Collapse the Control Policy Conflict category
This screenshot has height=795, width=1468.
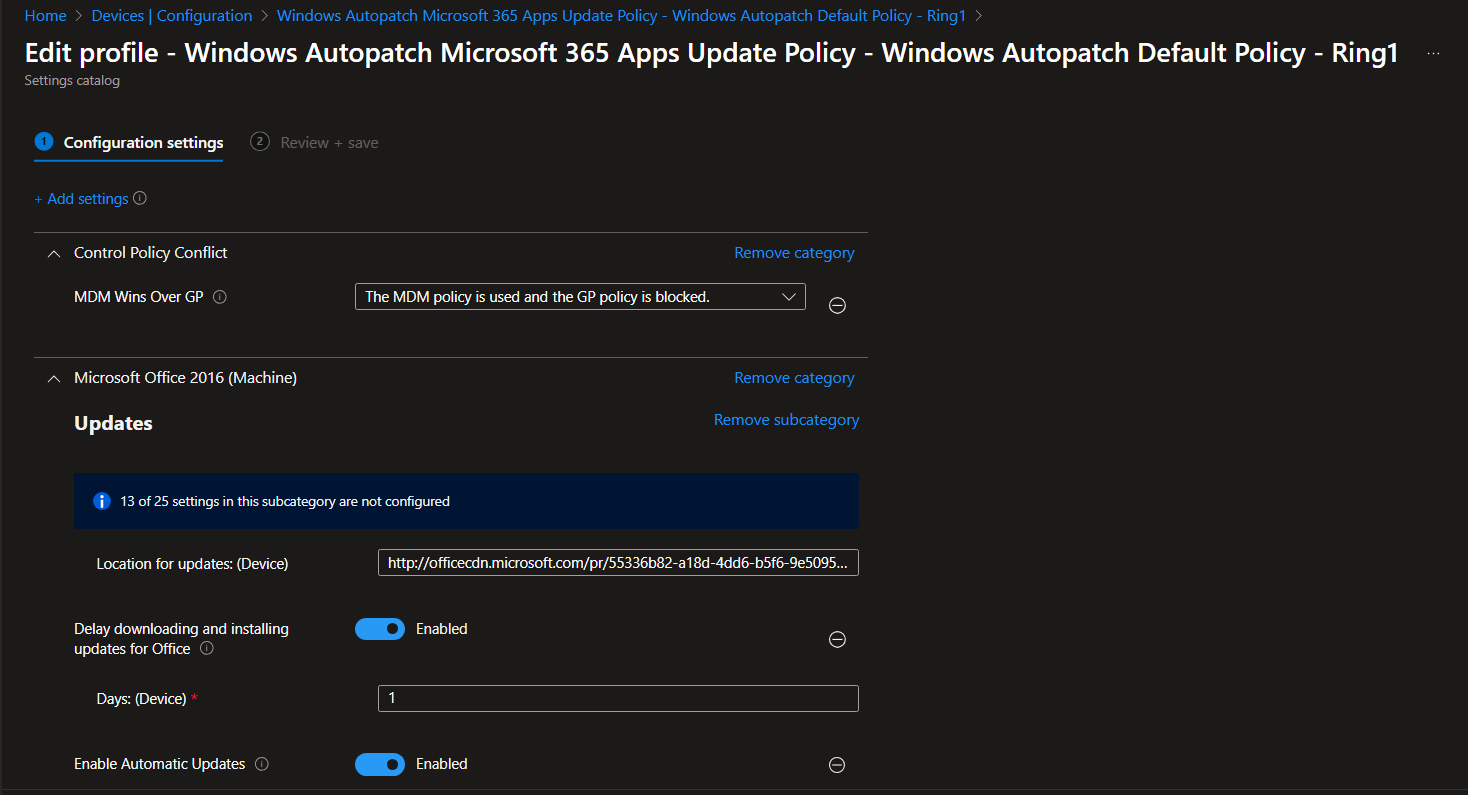(x=53, y=253)
